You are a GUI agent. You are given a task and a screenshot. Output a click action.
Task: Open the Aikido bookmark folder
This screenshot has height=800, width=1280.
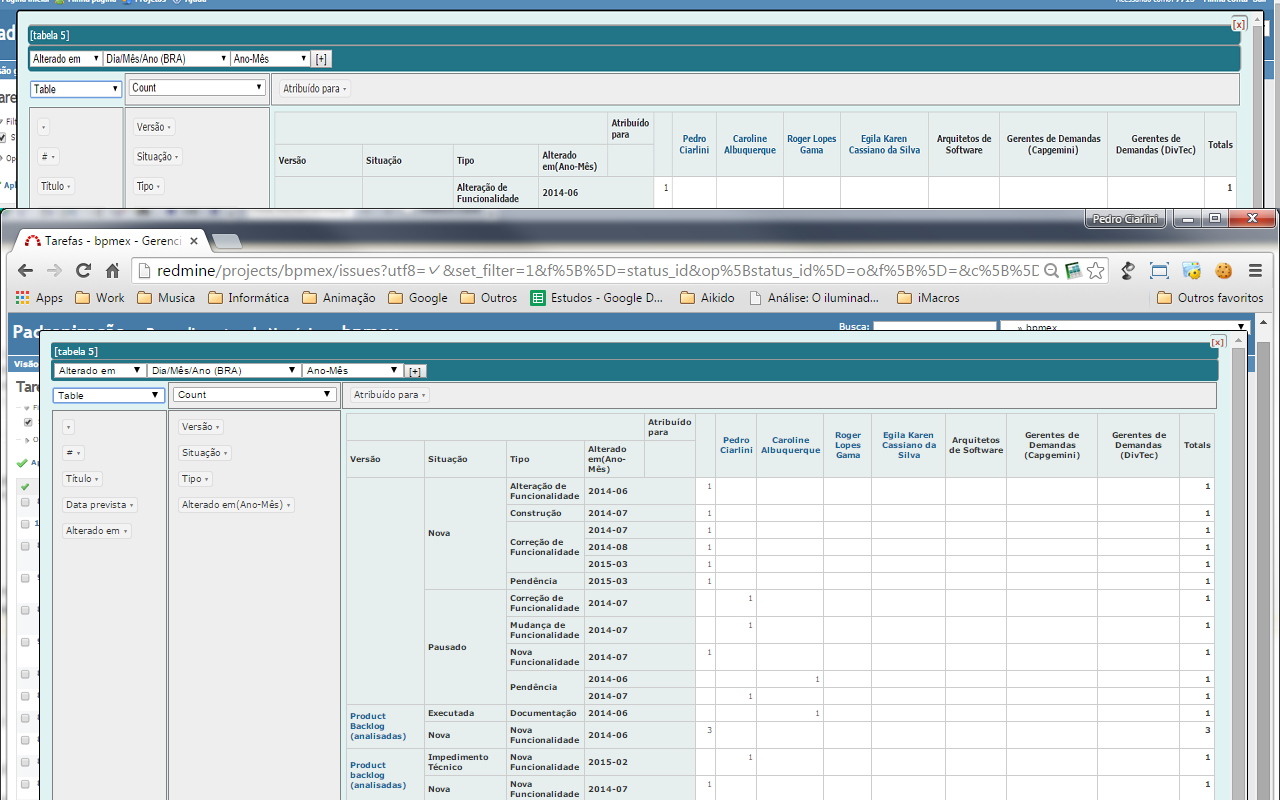[707, 298]
